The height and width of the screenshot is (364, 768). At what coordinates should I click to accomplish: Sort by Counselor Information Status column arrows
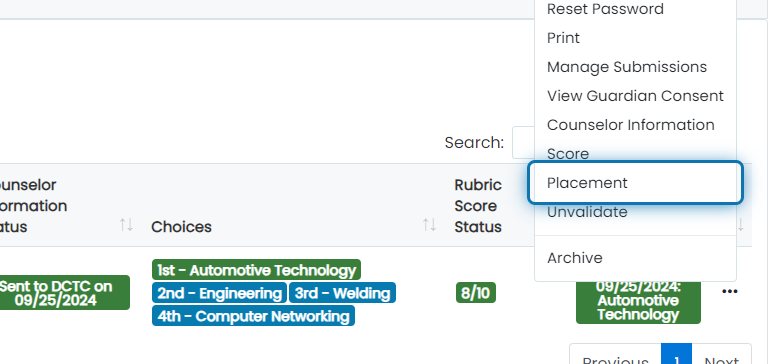tap(126, 225)
